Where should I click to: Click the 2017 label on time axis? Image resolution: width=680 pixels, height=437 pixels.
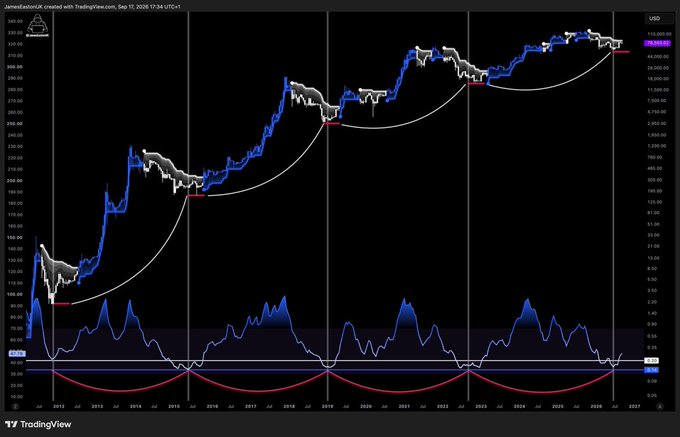250,407
